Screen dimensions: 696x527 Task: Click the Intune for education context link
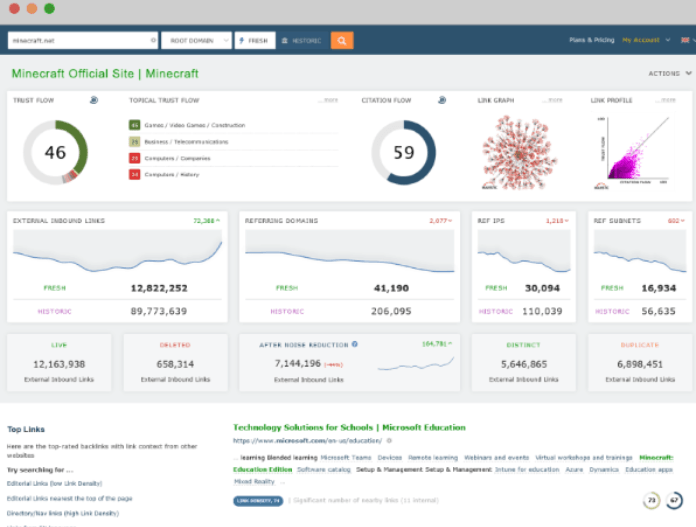[527, 470]
